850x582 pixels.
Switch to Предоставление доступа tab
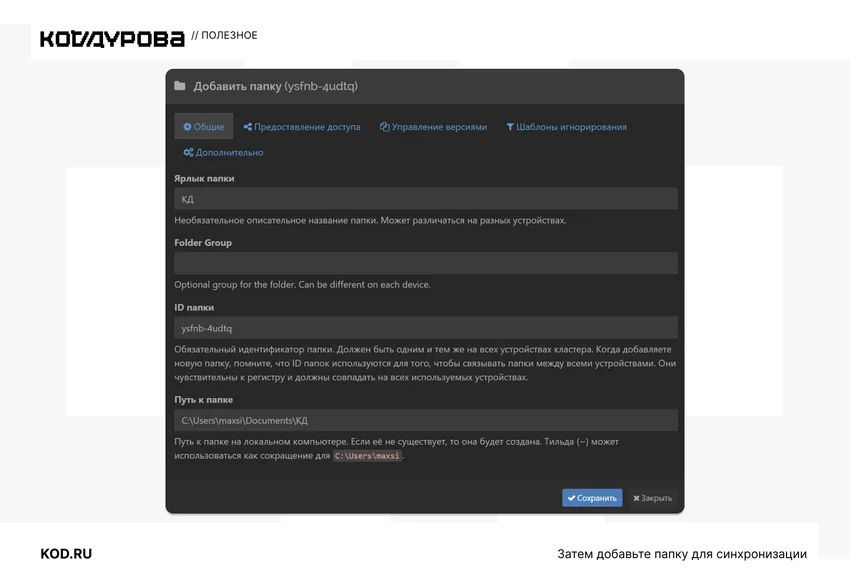point(302,126)
